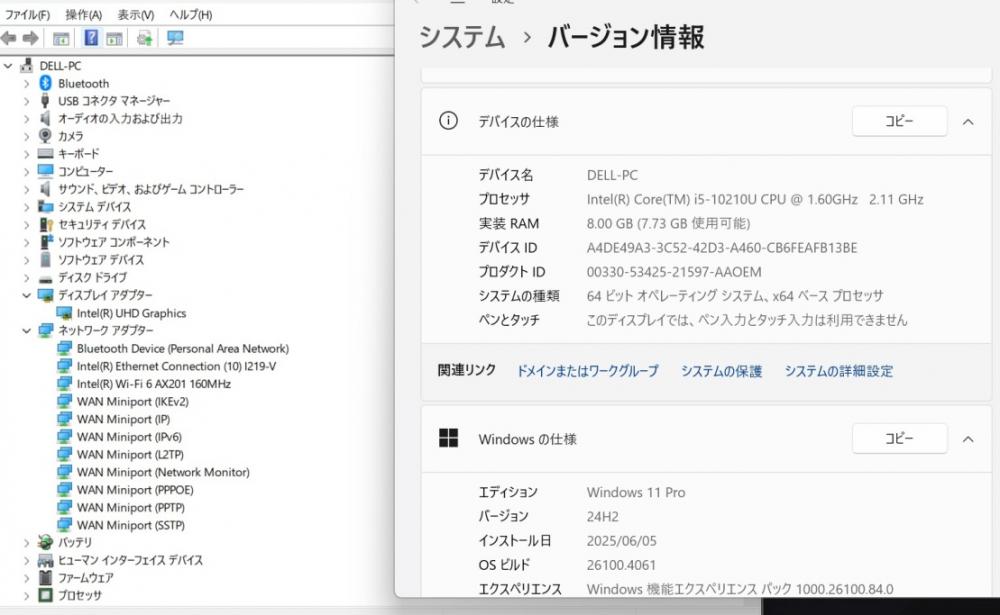Click the info circle icon beside デバイスの仕様

[448, 121]
